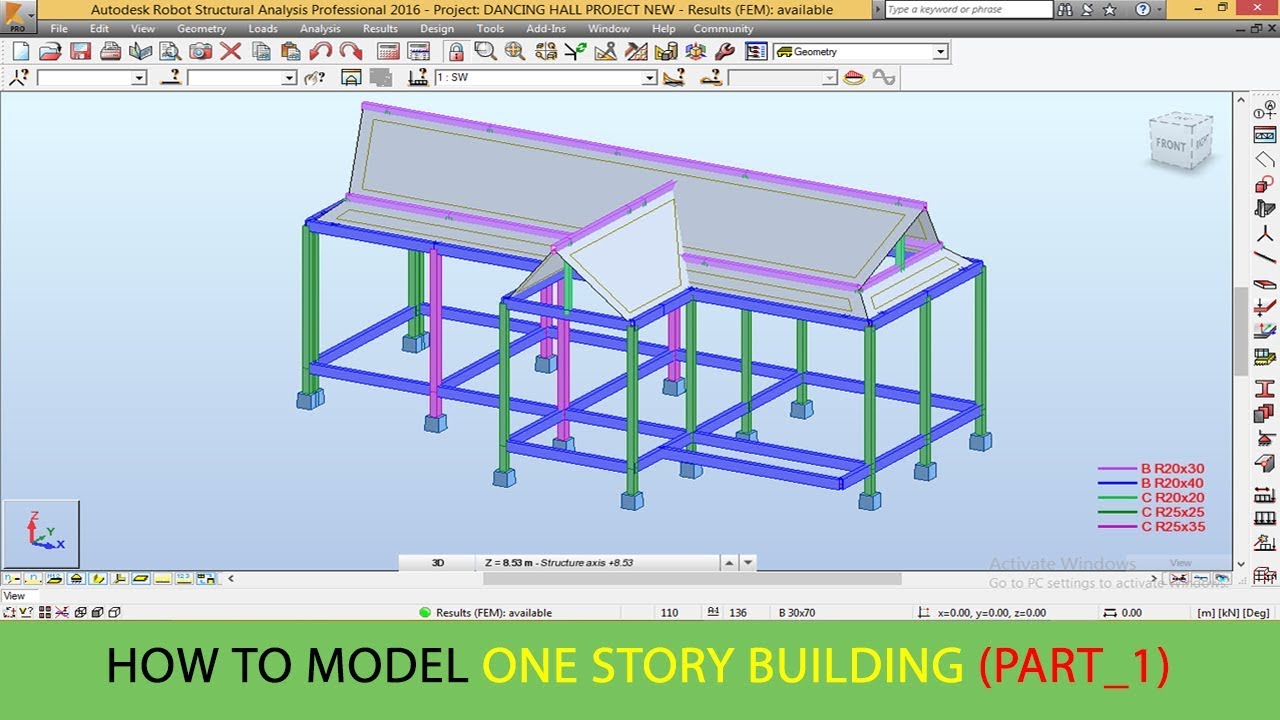Open the File menu
This screenshot has height=720, width=1280.
(x=59, y=29)
